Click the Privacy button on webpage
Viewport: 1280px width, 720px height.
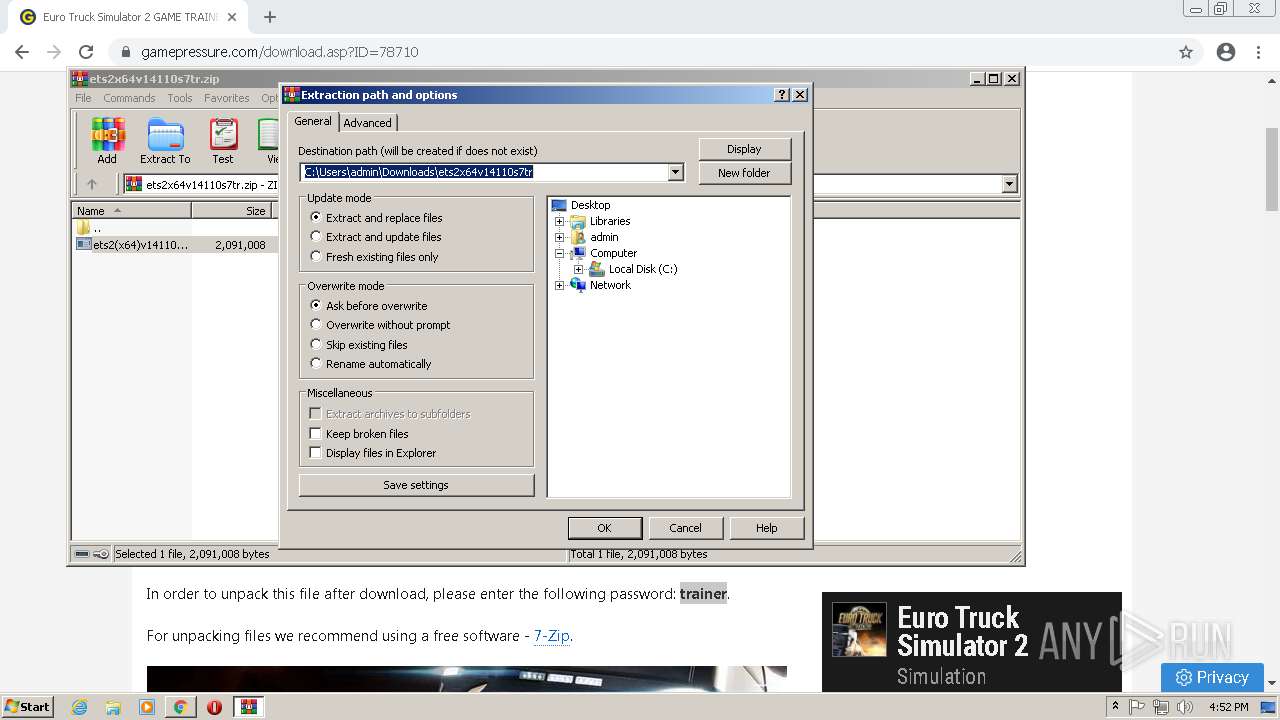tap(1212, 677)
